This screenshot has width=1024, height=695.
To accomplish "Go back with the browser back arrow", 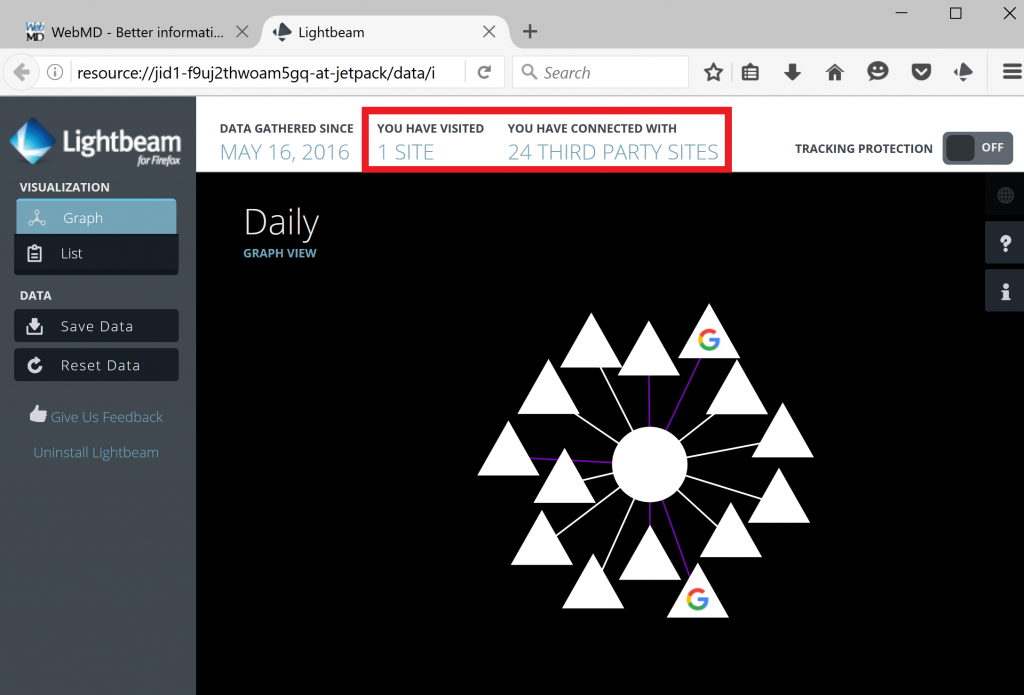I will (x=21, y=73).
